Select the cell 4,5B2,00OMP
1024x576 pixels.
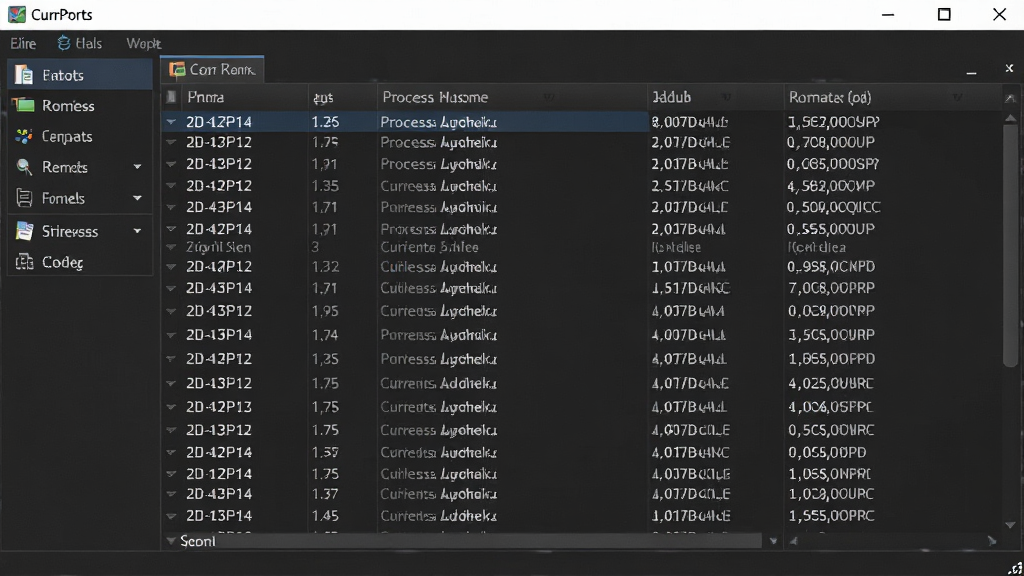coord(830,186)
